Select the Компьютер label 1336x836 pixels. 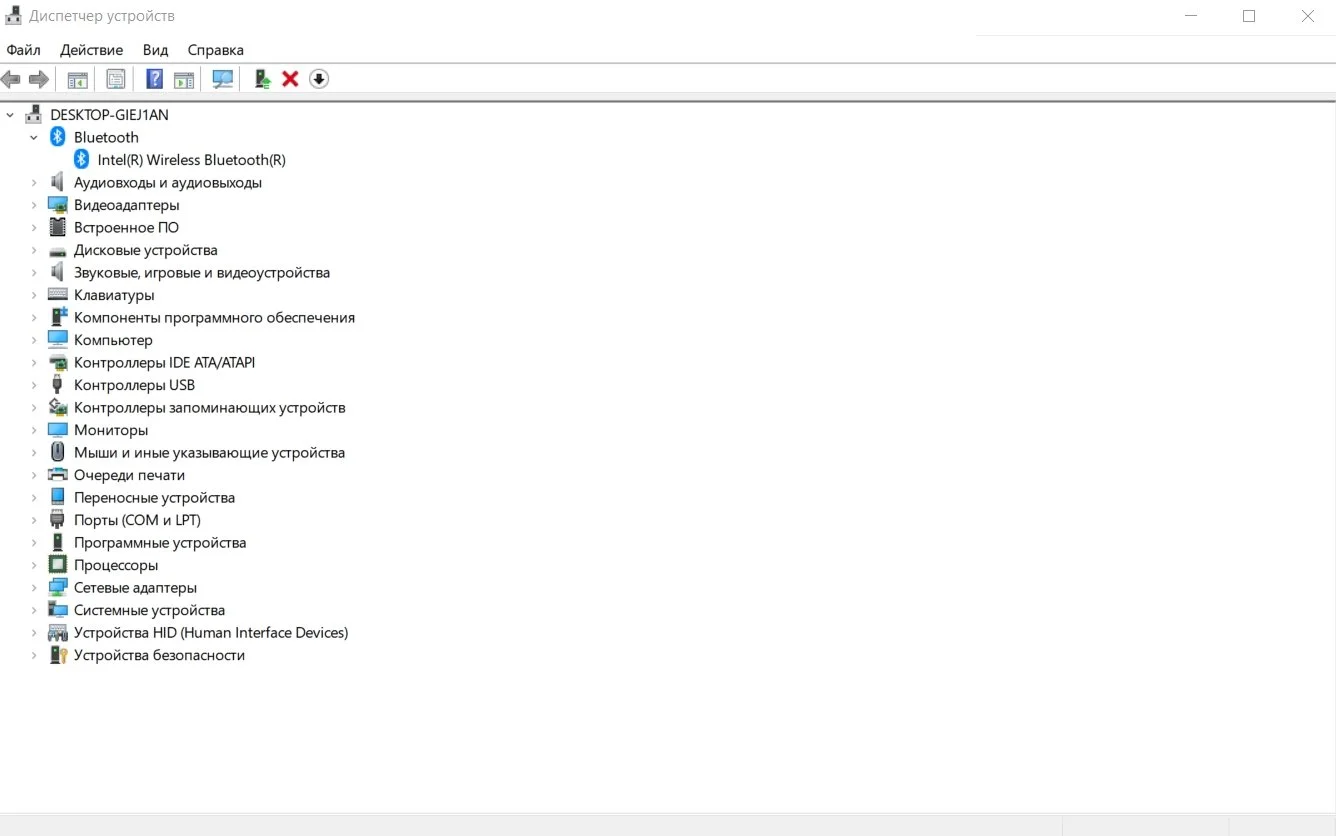click(x=113, y=340)
